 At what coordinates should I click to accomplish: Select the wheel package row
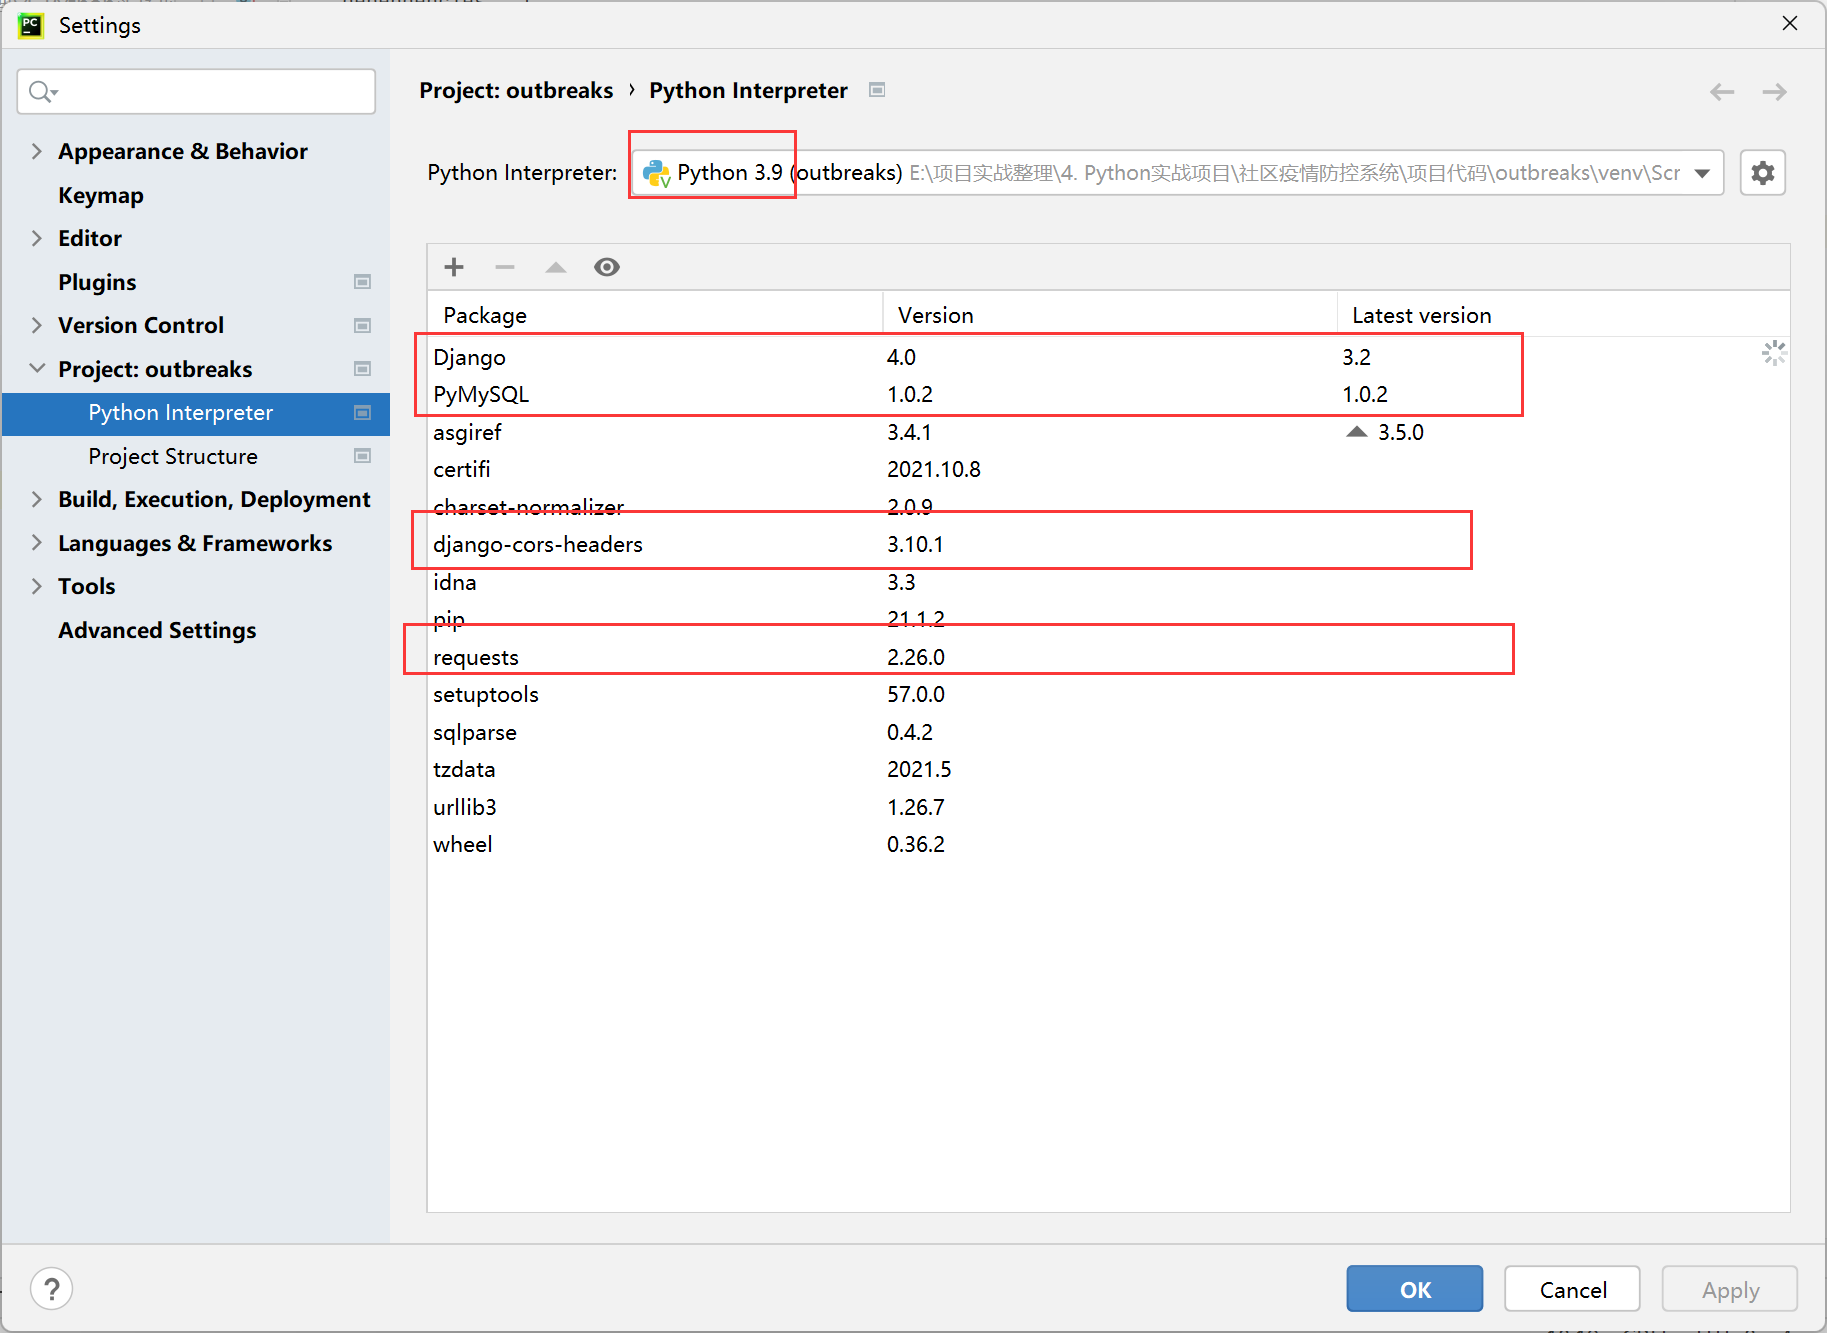pos(1108,844)
